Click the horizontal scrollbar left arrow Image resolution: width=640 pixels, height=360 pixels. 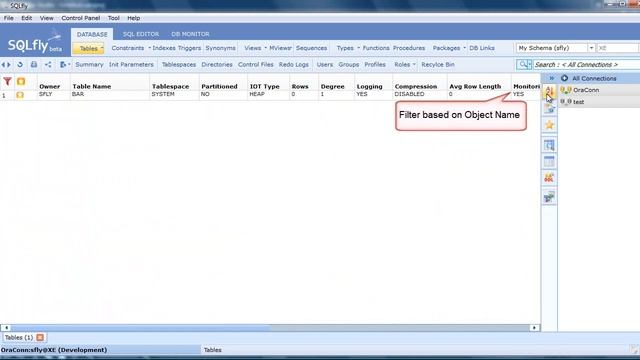[x=7, y=328]
